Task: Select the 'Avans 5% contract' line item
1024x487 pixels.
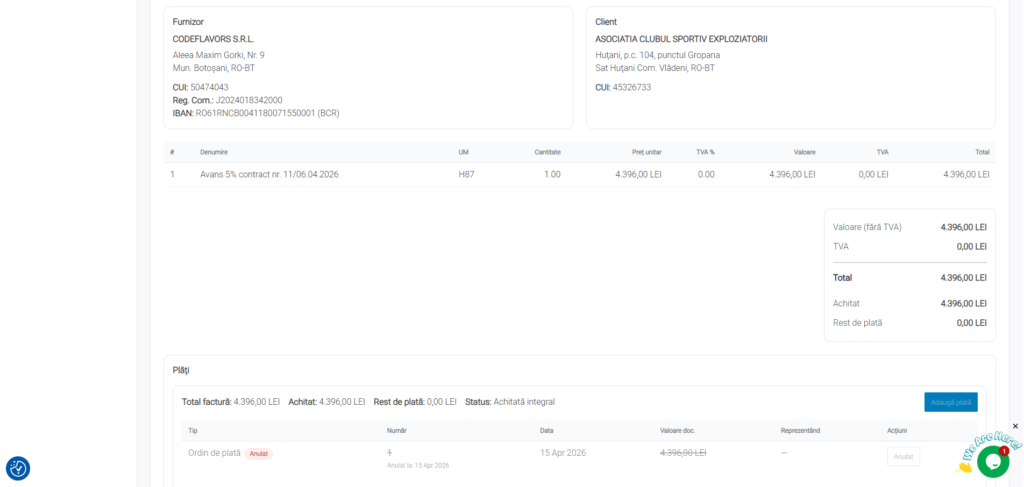Action: click(x=269, y=174)
